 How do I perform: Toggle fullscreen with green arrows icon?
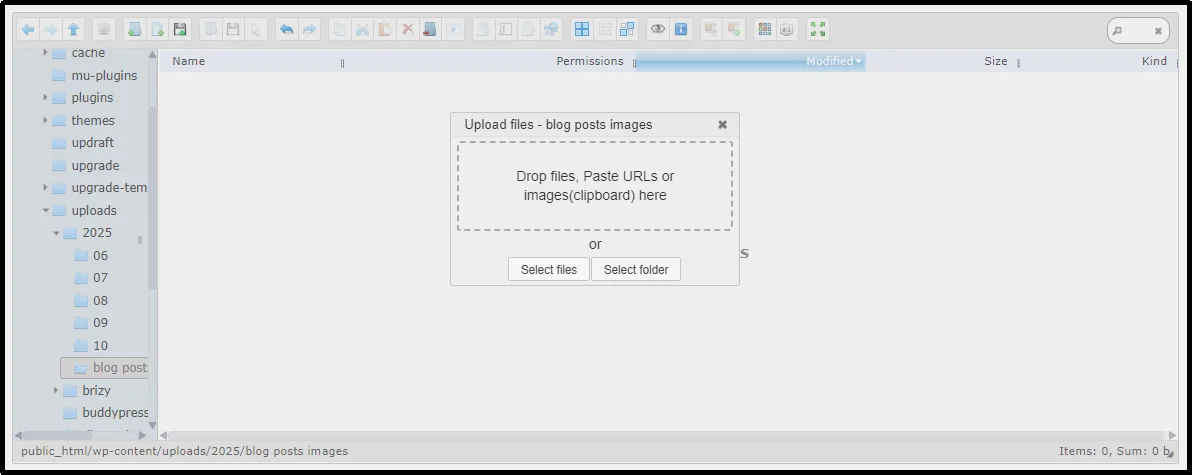(x=818, y=30)
